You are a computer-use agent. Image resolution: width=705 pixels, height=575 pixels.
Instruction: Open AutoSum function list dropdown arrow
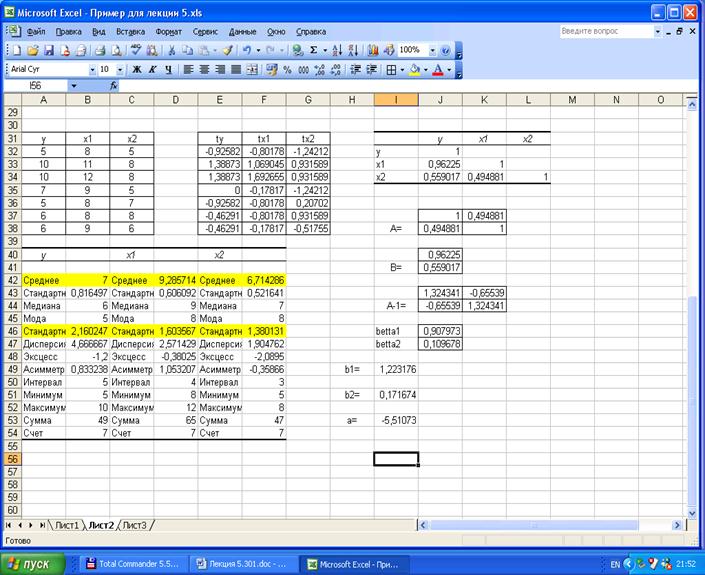point(325,50)
